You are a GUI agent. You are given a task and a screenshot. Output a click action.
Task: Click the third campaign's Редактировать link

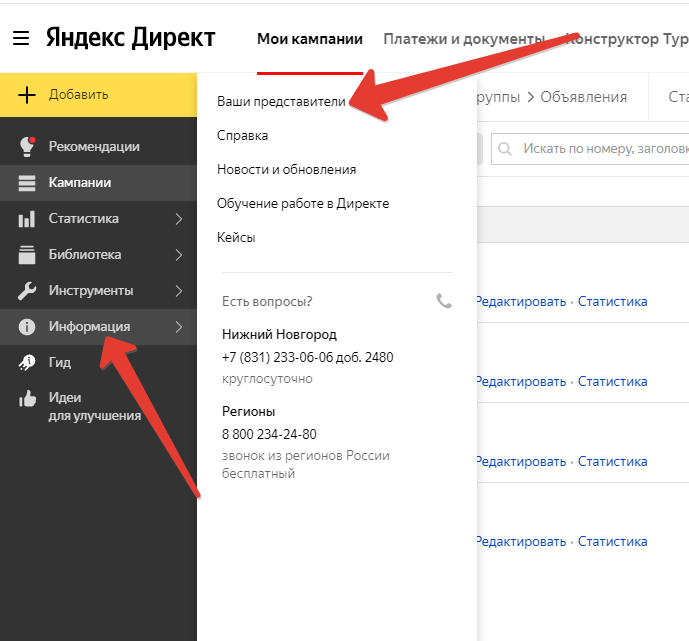coord(521,462)
